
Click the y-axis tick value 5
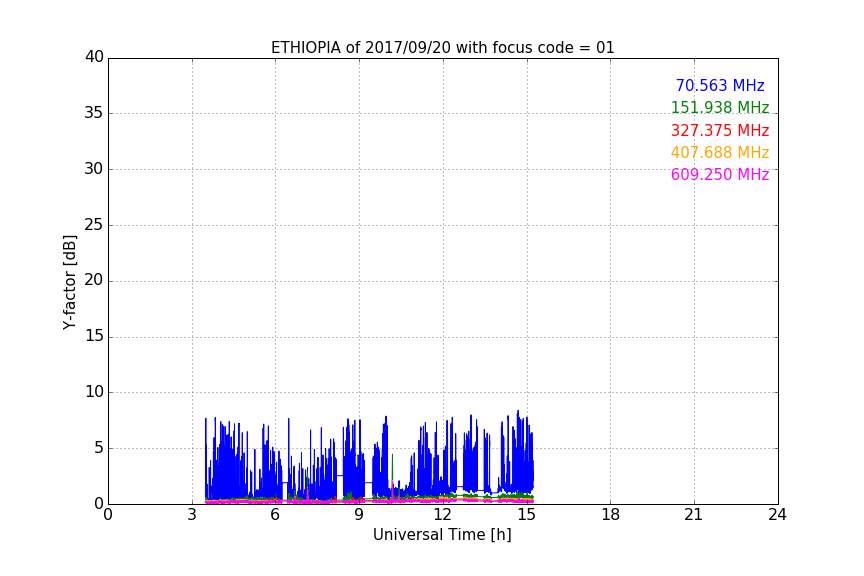point(99,448)
